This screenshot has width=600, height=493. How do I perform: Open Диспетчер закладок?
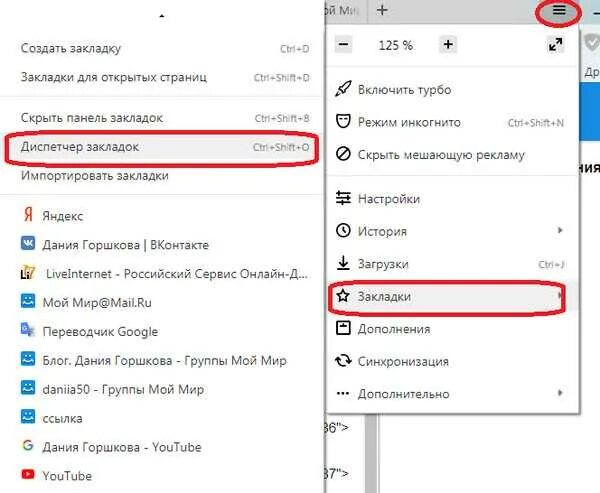(x=162, y=147)
